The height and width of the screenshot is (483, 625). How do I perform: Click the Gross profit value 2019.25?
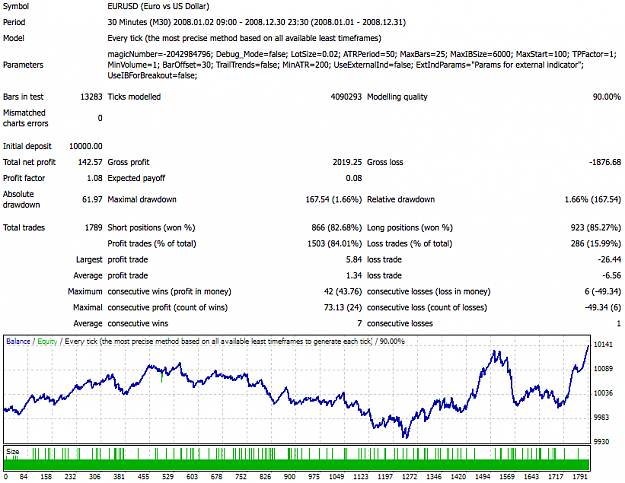[347, 162]
